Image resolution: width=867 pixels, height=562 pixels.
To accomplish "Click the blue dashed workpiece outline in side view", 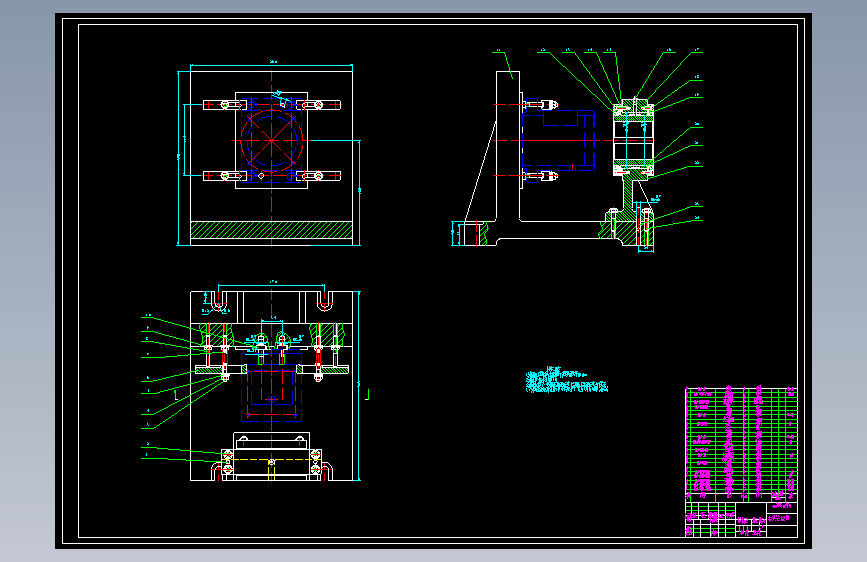I will pyautogui.click(x=558, y=140).
